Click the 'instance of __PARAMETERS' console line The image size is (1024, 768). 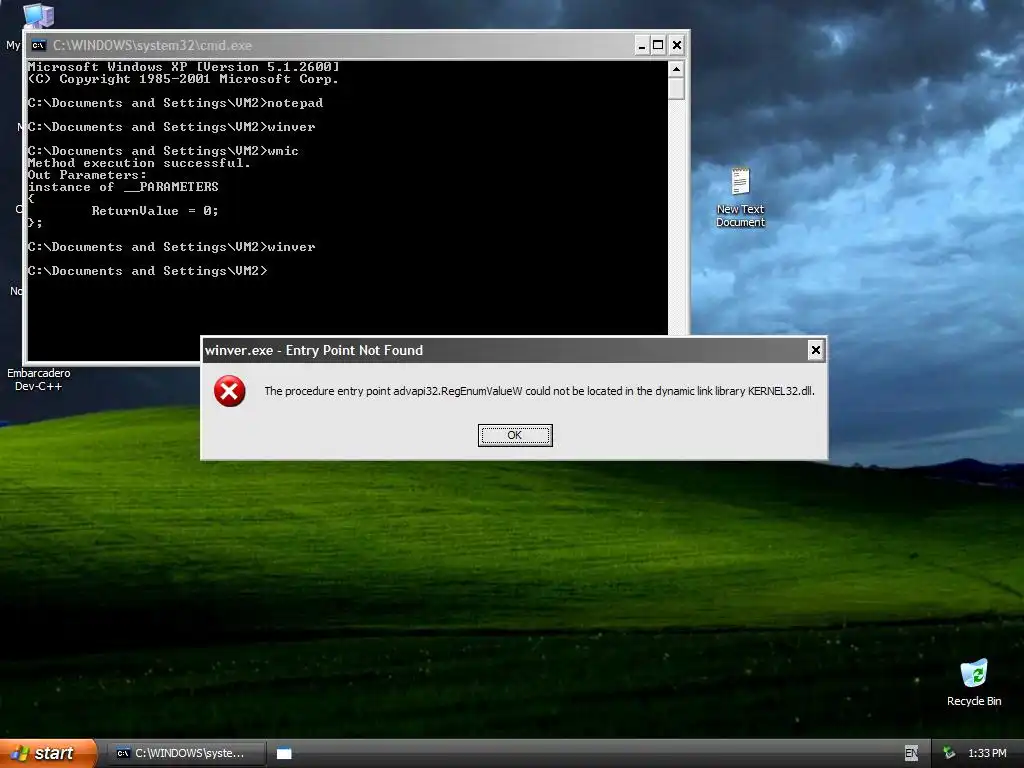pos(123,187)
